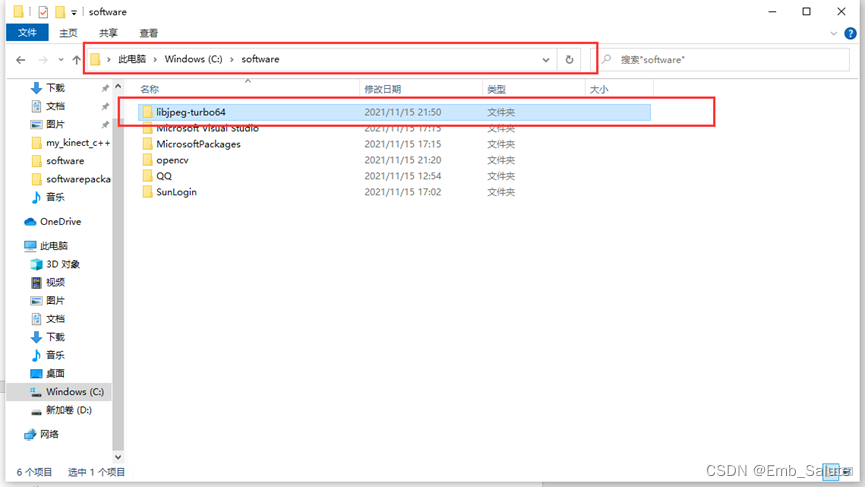This screenshot has width=865, height=487.
Task: Open softwarepacka folder in navigation pane
Action: tap(78, 179)
